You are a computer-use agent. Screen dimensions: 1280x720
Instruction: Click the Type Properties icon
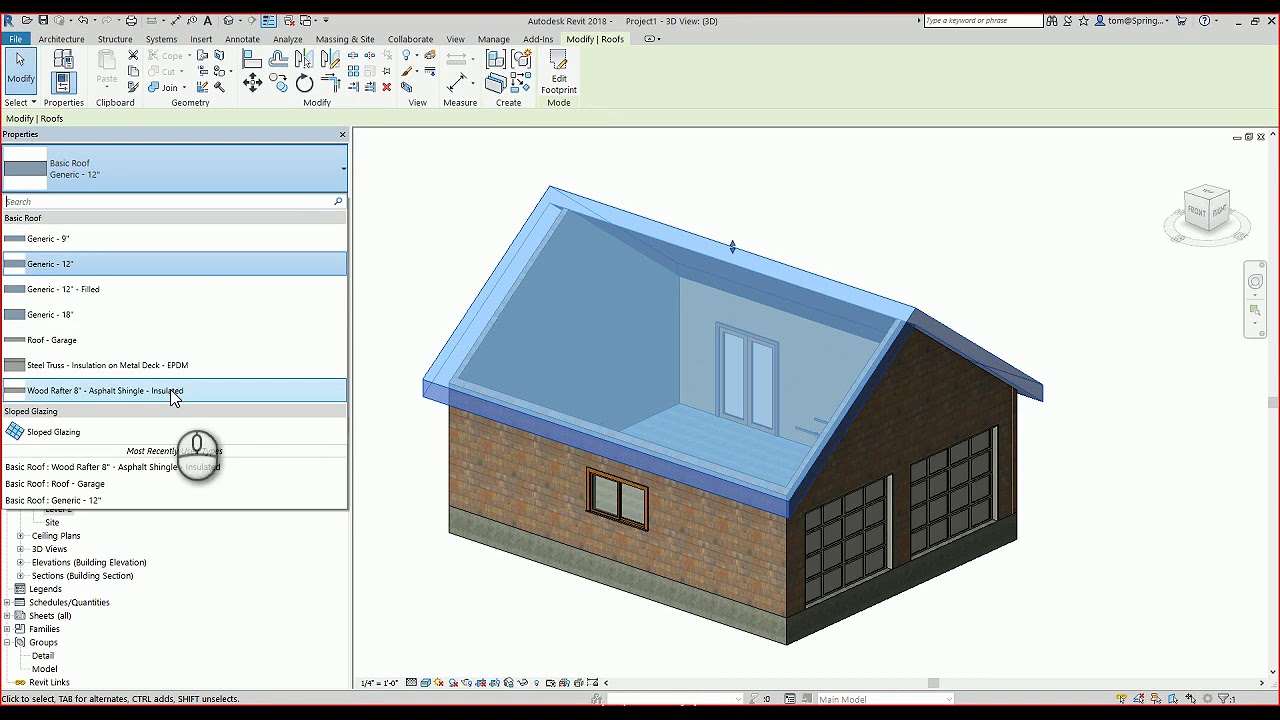(63, 60)
